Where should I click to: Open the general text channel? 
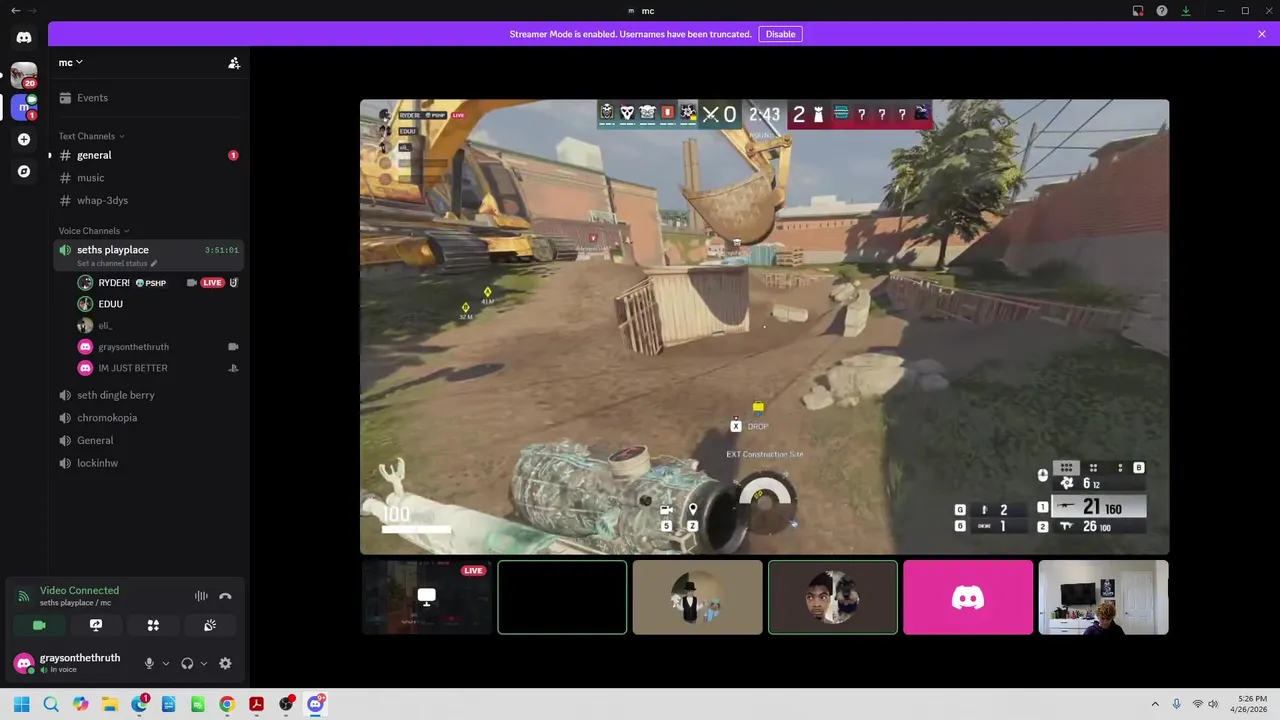[148, 155]
